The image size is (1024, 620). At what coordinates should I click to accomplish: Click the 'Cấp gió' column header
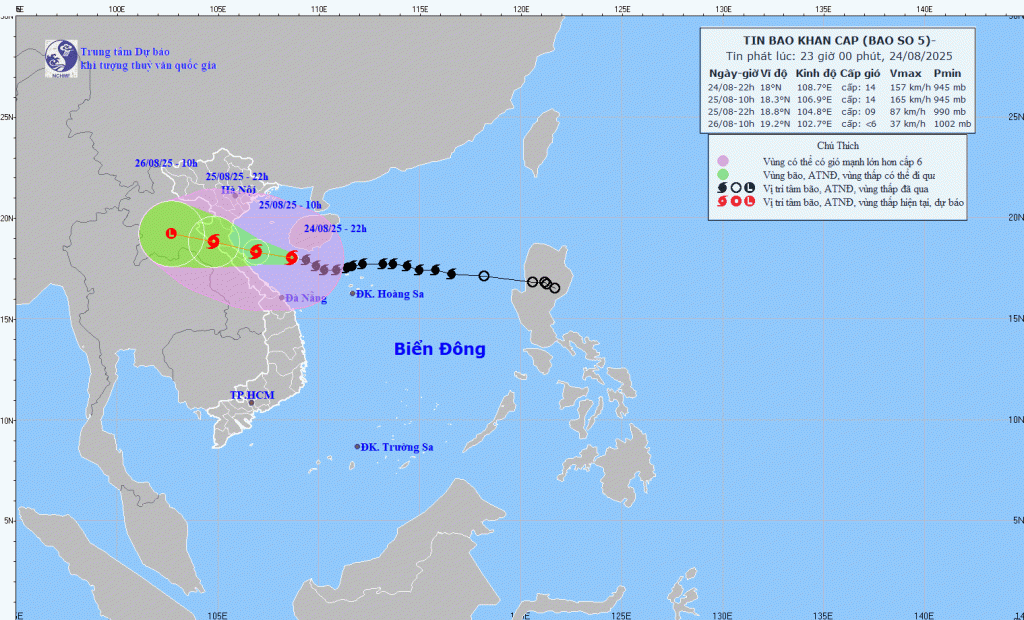coord(860,73)
